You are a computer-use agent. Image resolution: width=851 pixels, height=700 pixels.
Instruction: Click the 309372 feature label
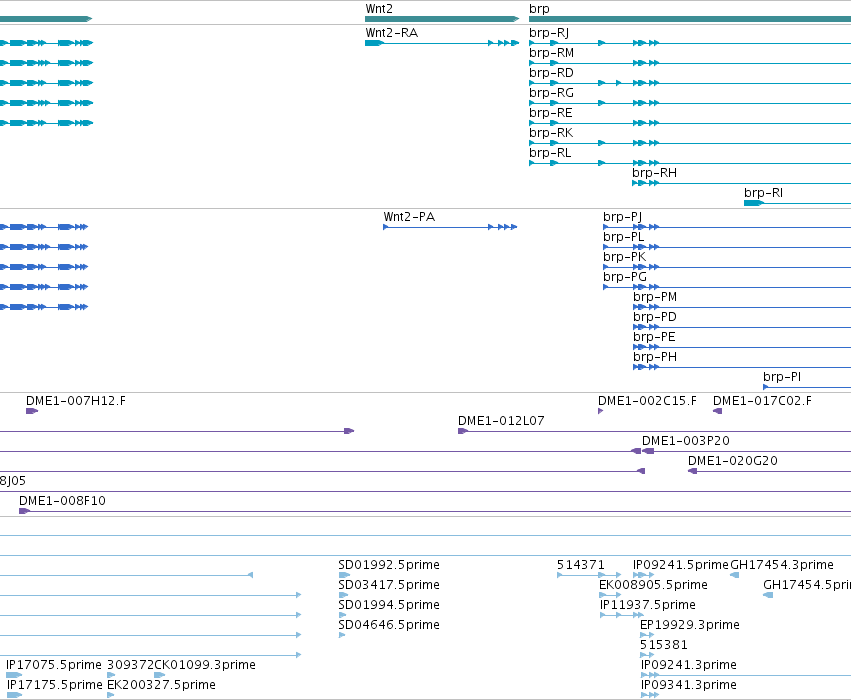[x=130, y=665]
